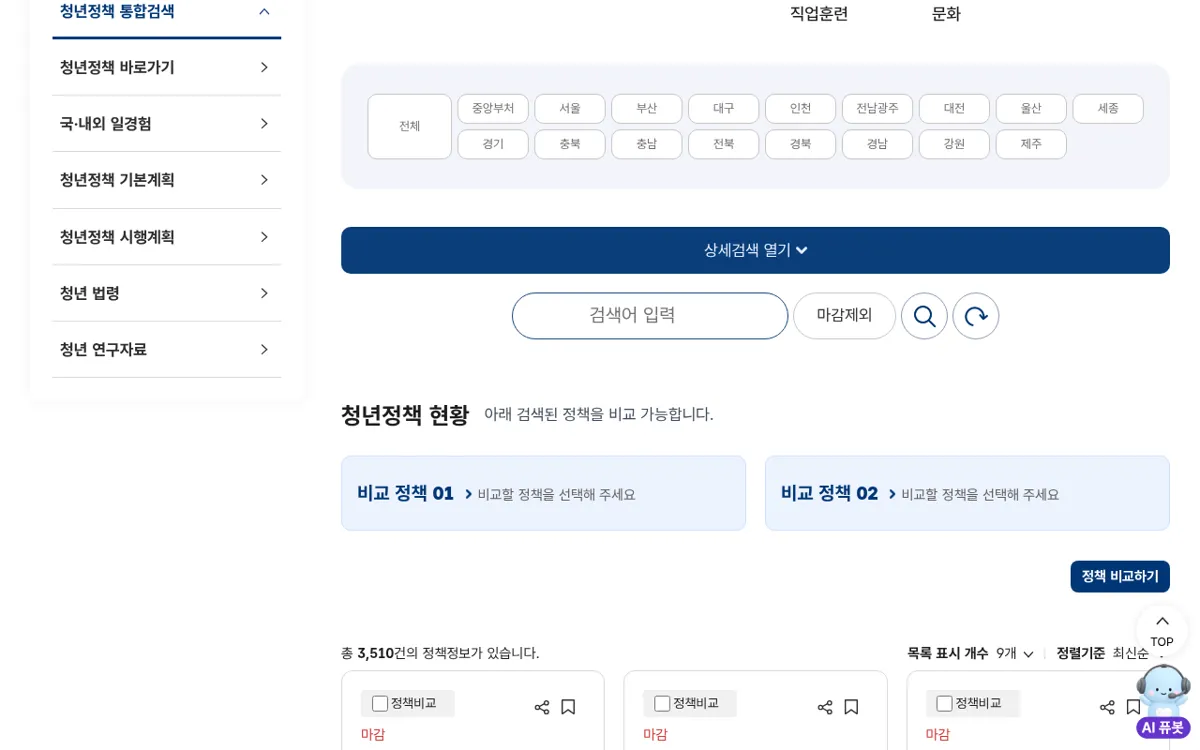Image resolution: width=1200 pixels, height=750 pixels.
Task: Select the 경남 region filter
Action: 877,144
